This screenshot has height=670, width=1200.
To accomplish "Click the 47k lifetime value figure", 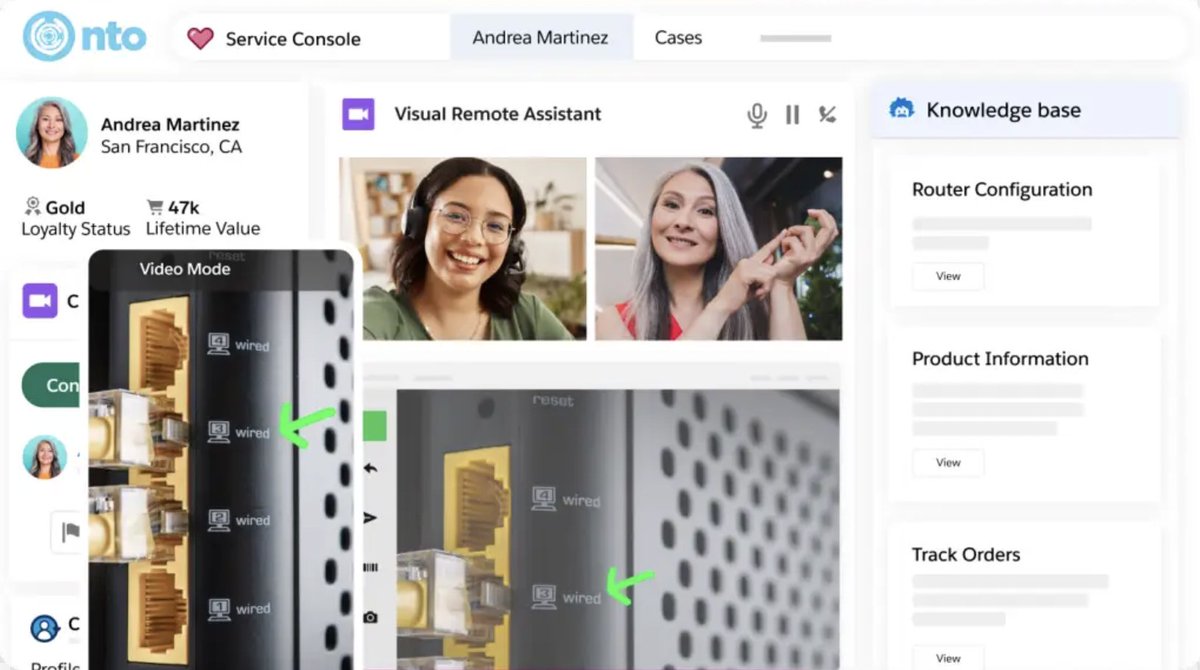I will [184, 207].
